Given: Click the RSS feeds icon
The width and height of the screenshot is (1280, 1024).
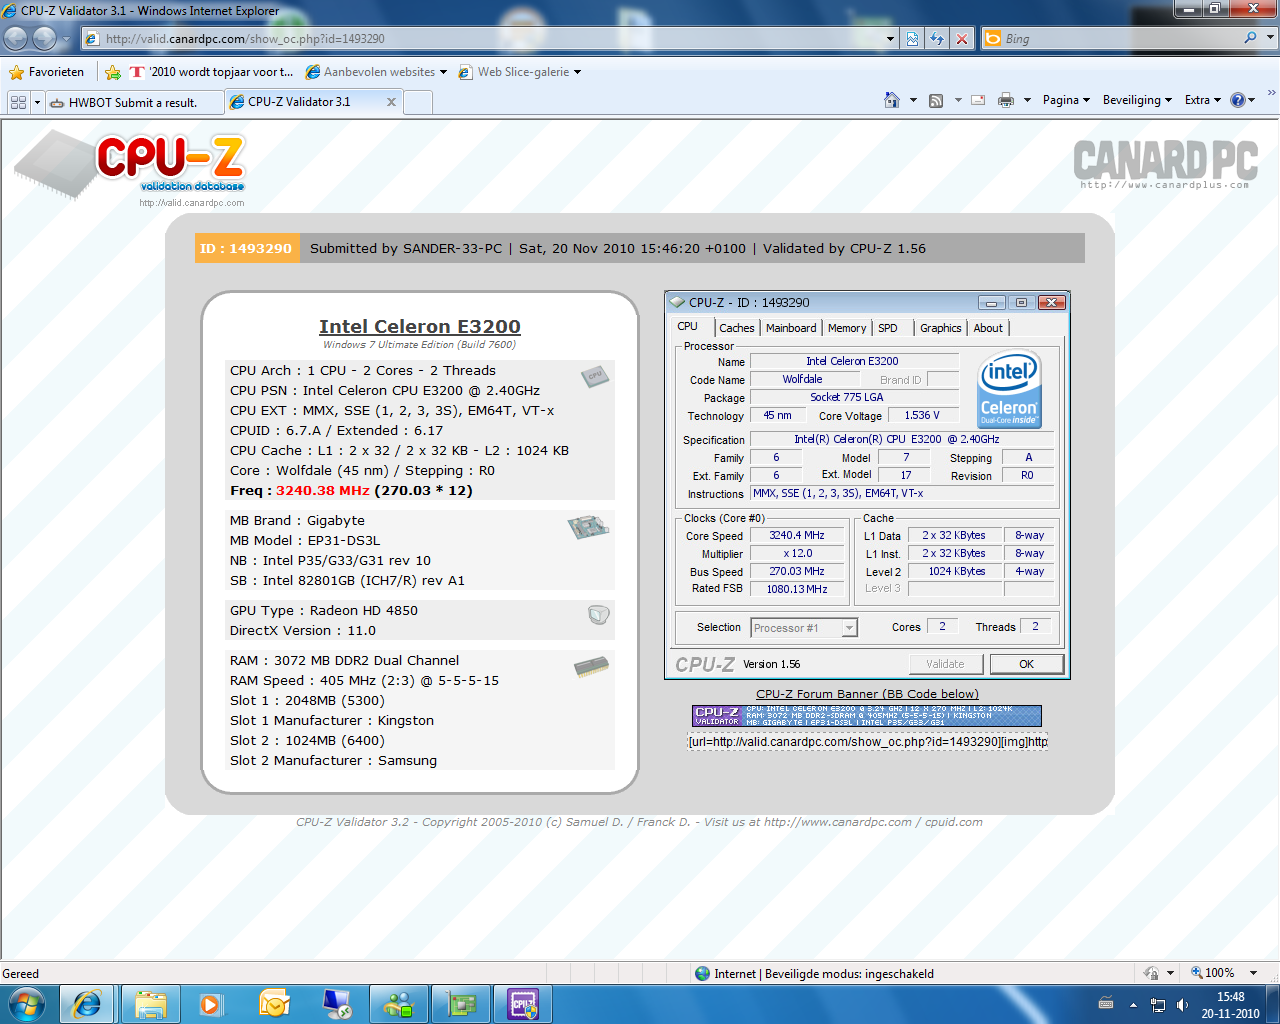Looking at the screenshot, I should 936,100.
